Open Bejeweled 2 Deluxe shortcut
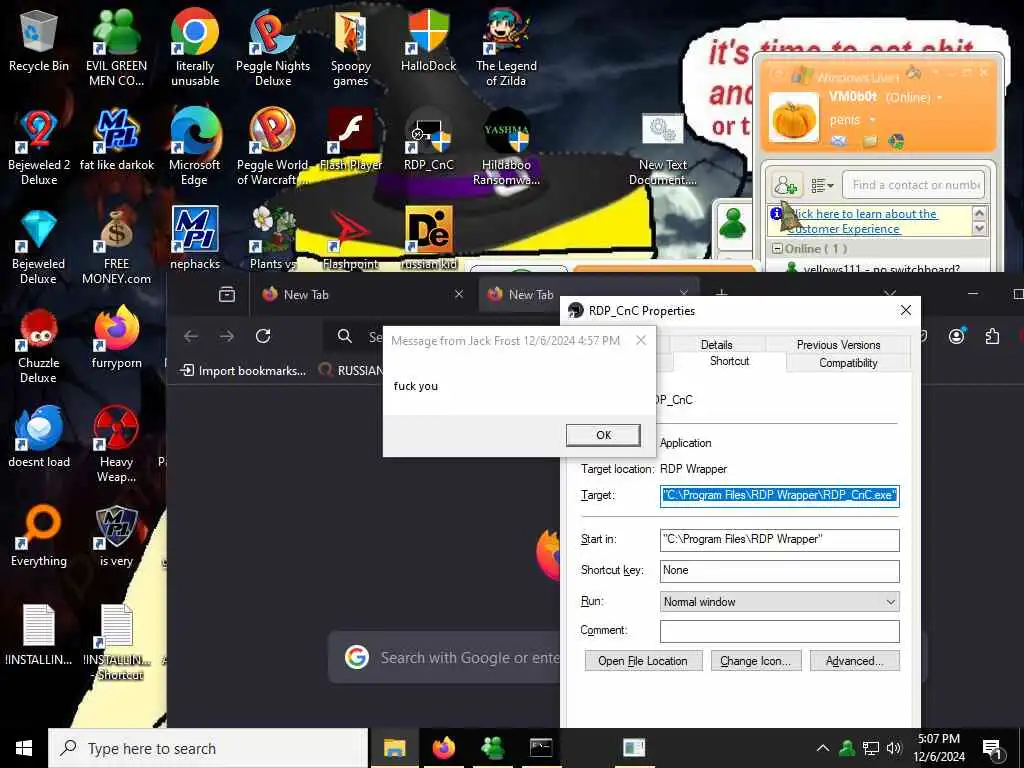1024x768 pixels. 39,147
